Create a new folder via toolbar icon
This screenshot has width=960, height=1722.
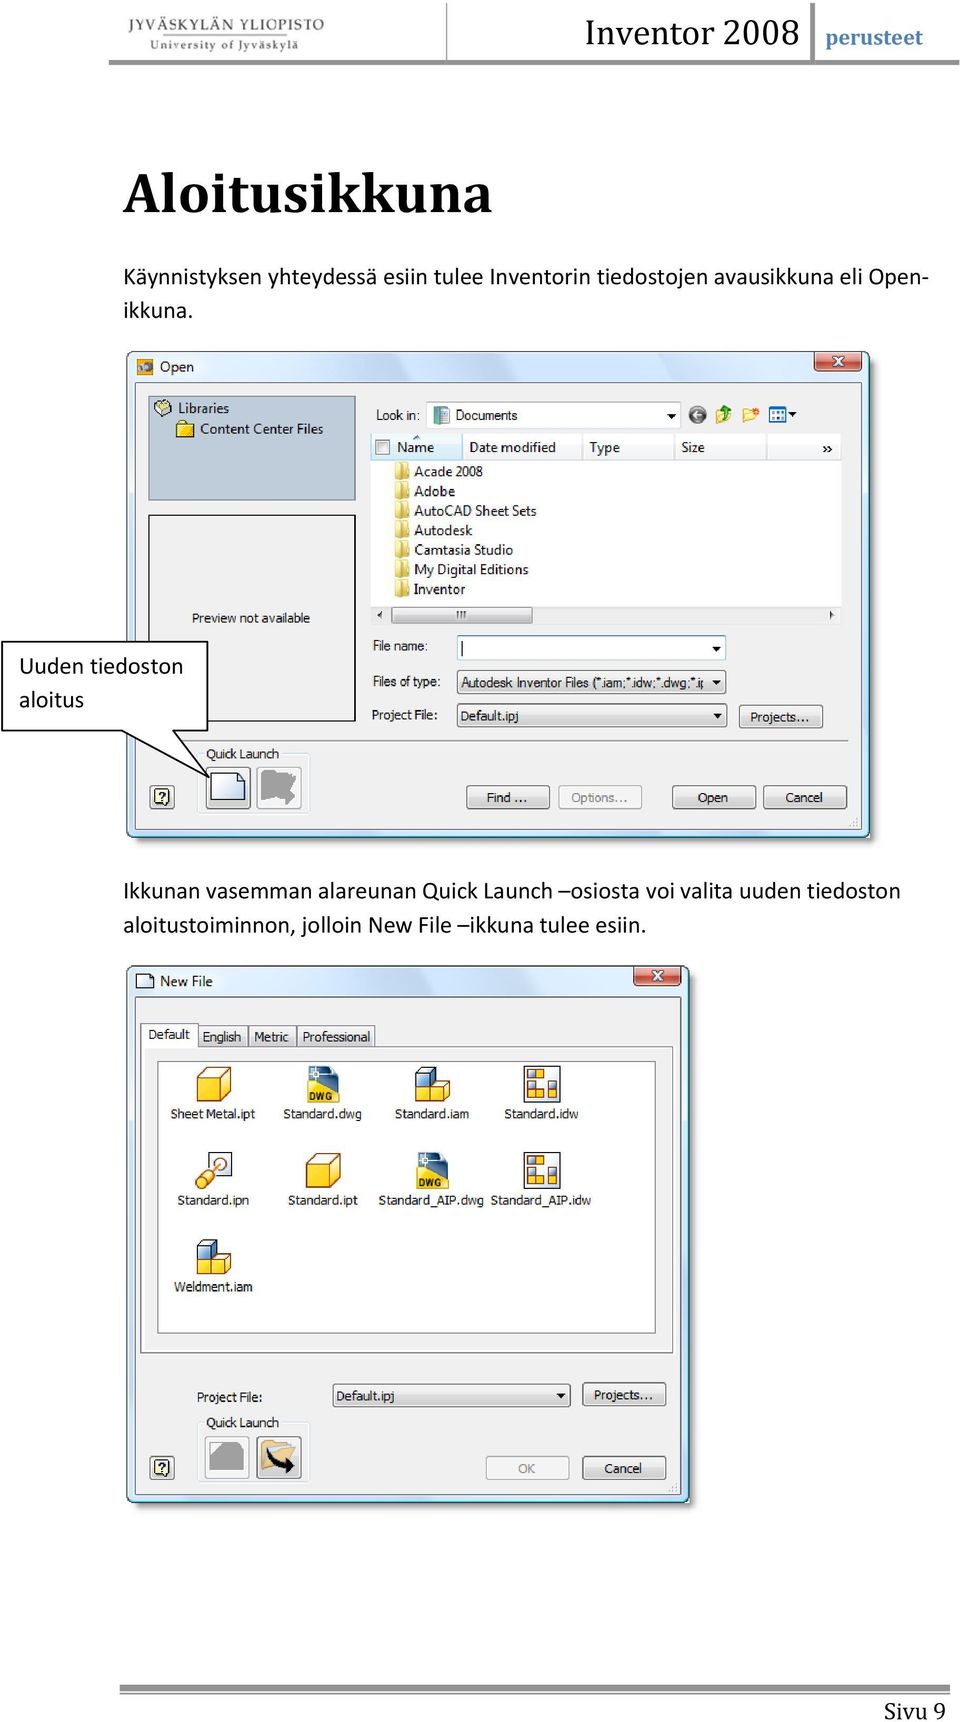[750, 415]
